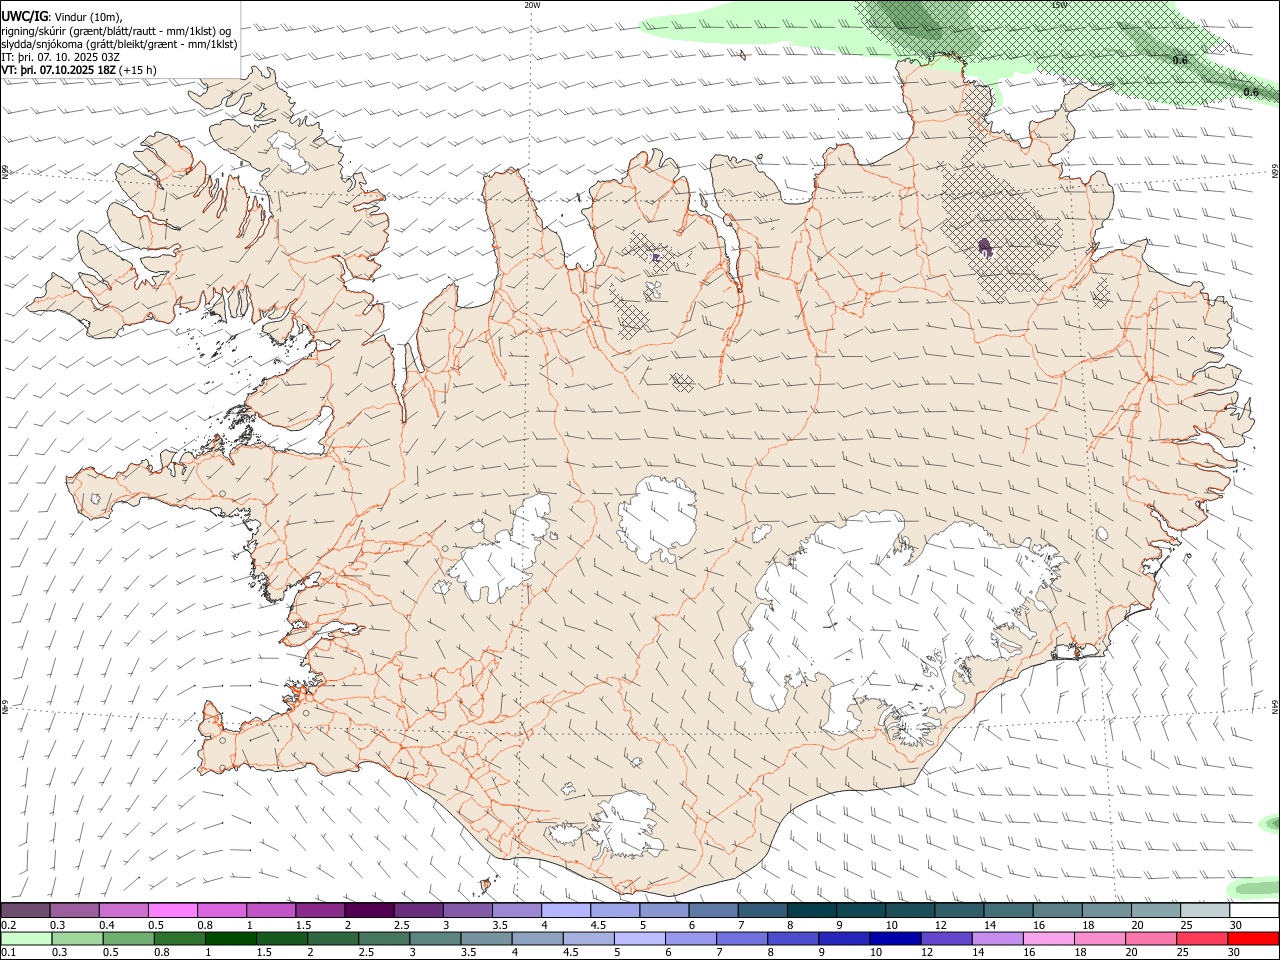
Task: Click the 'VT: þri. 07.10.2025 18Z' line
Action: tap(59, 70)
